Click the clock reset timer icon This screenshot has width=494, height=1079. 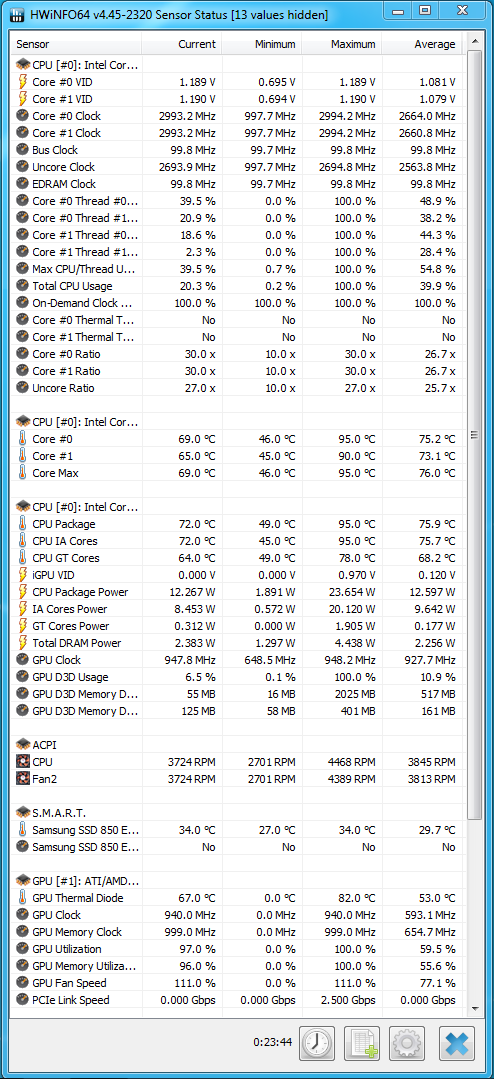point(316,1044)
